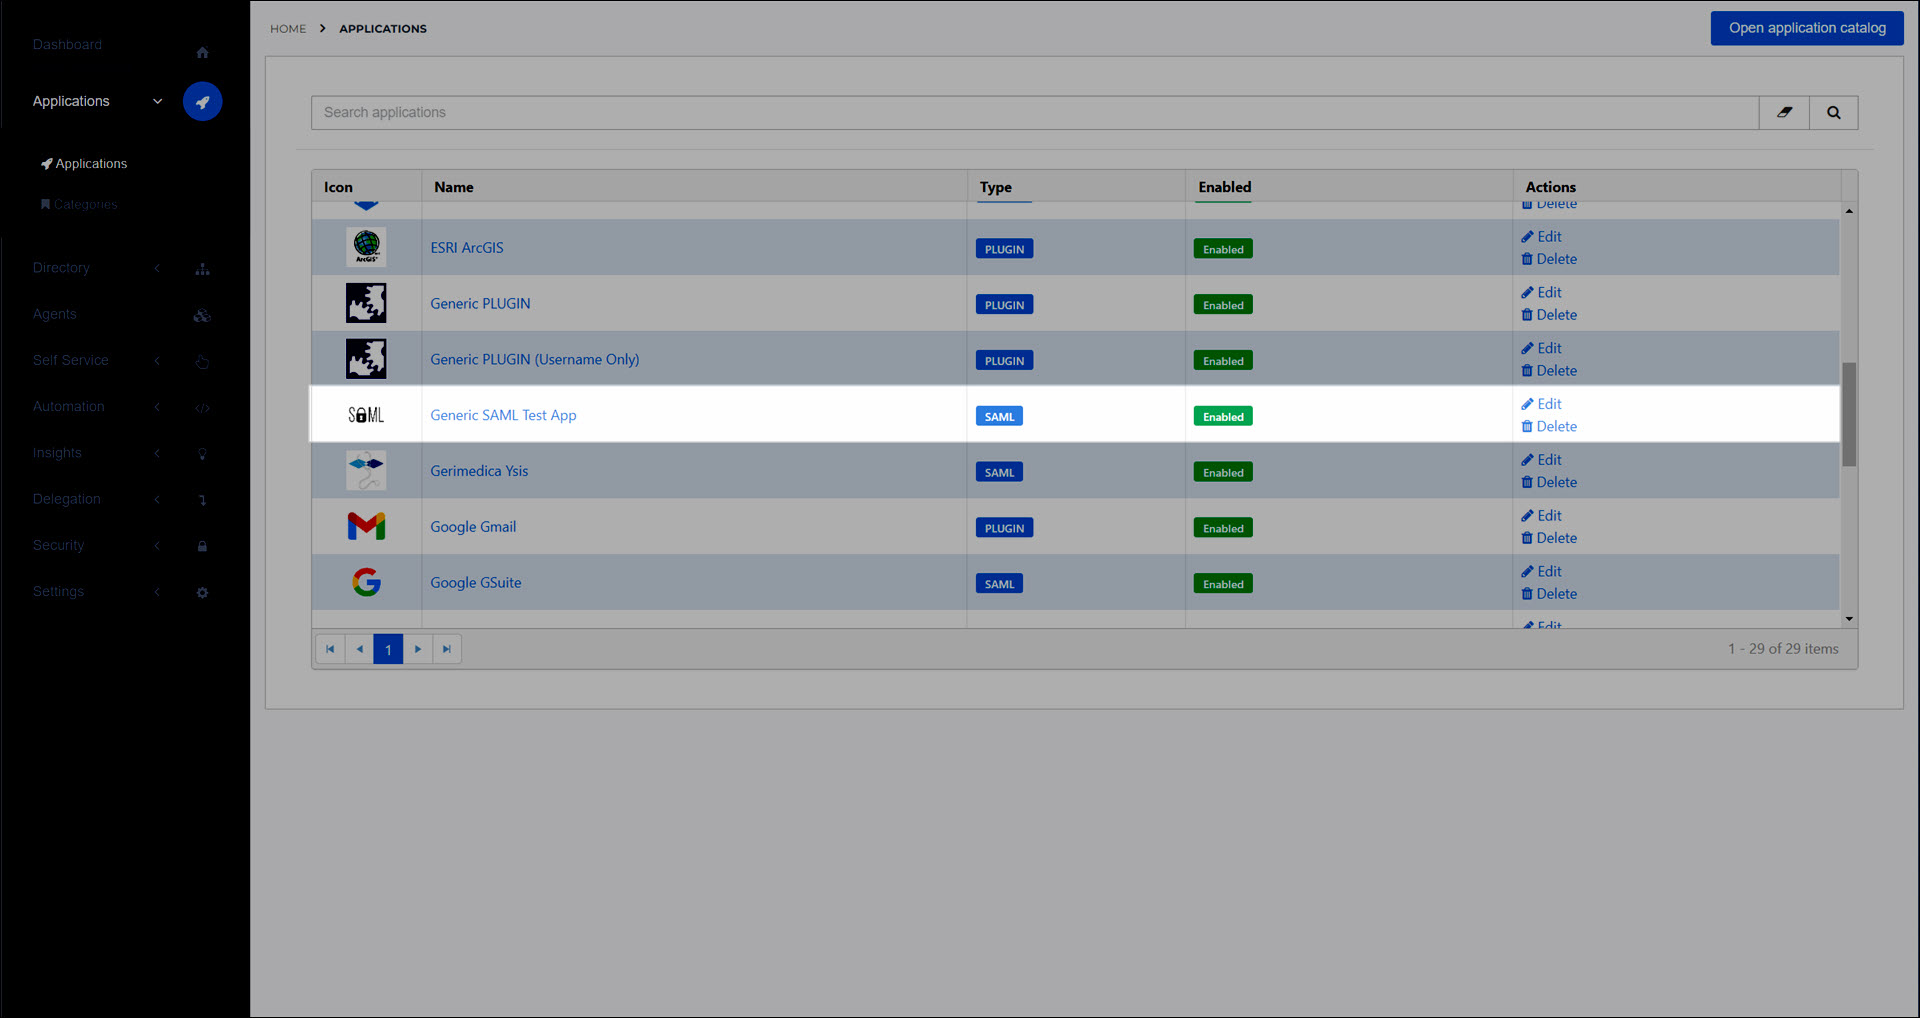The image size is (1920, 1019).
Task: Click the Delegation icon in sidebar
Action: pos(202,500)
